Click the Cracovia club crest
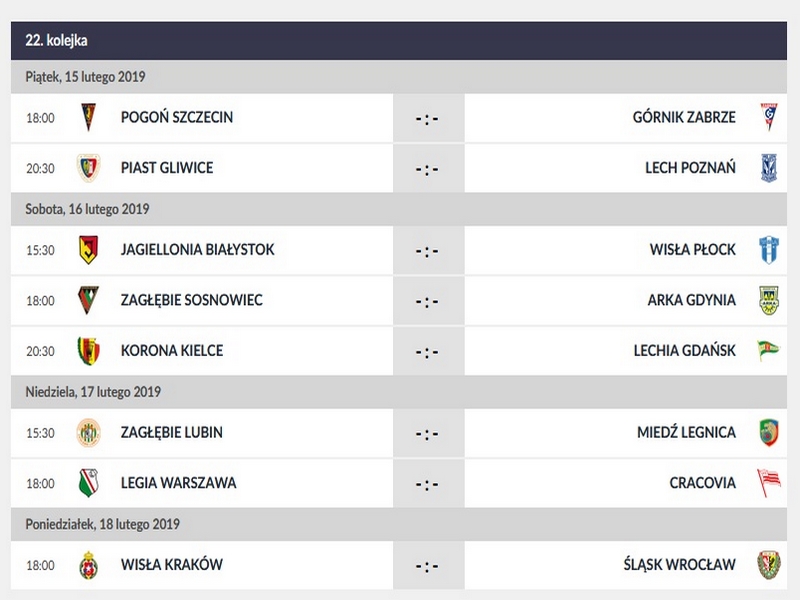This screenshot has width=800, height=600. pos(767,483)
